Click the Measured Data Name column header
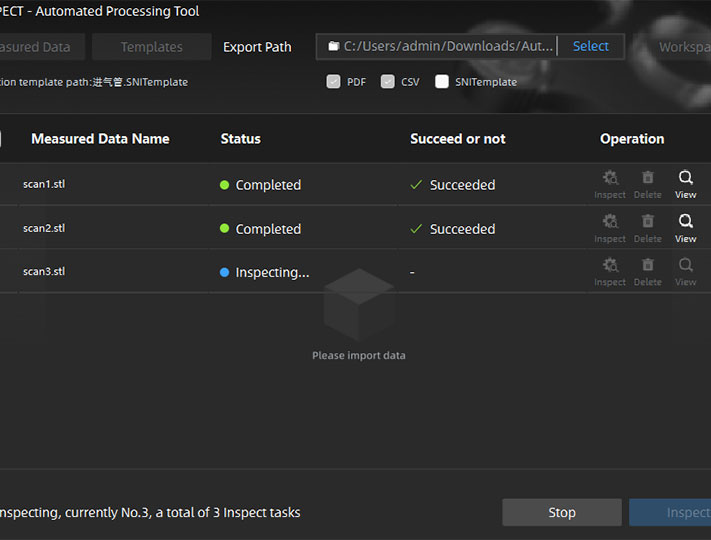 (x=100, y=139)
